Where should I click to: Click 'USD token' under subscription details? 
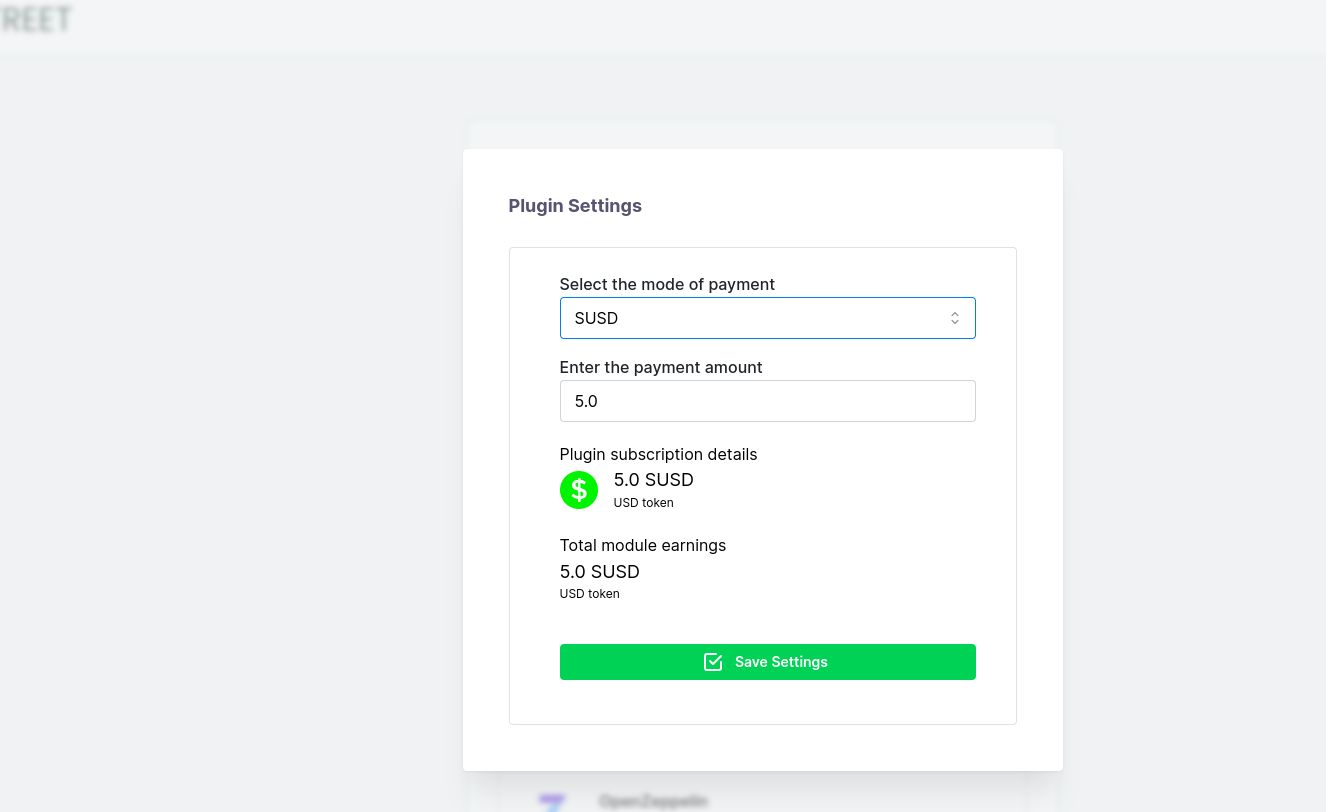644,503
